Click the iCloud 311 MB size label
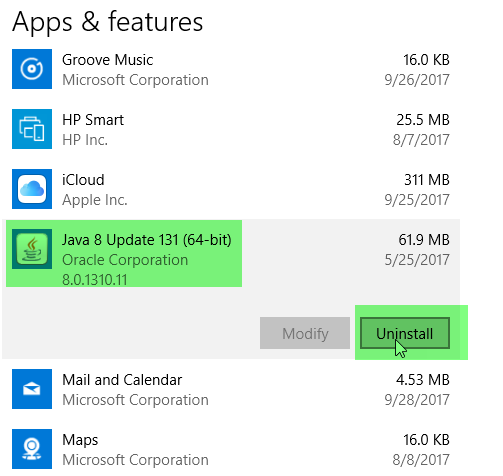Screen dimensions: 503x476 [x=427, y=180]
